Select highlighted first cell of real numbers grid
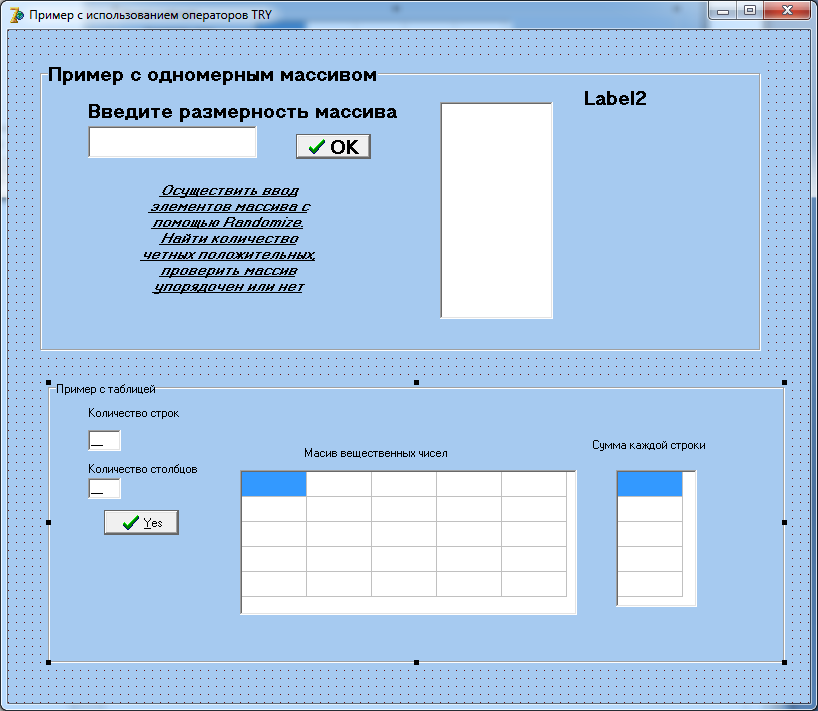This screenshot has height=711, width=818. pos(274,484)
